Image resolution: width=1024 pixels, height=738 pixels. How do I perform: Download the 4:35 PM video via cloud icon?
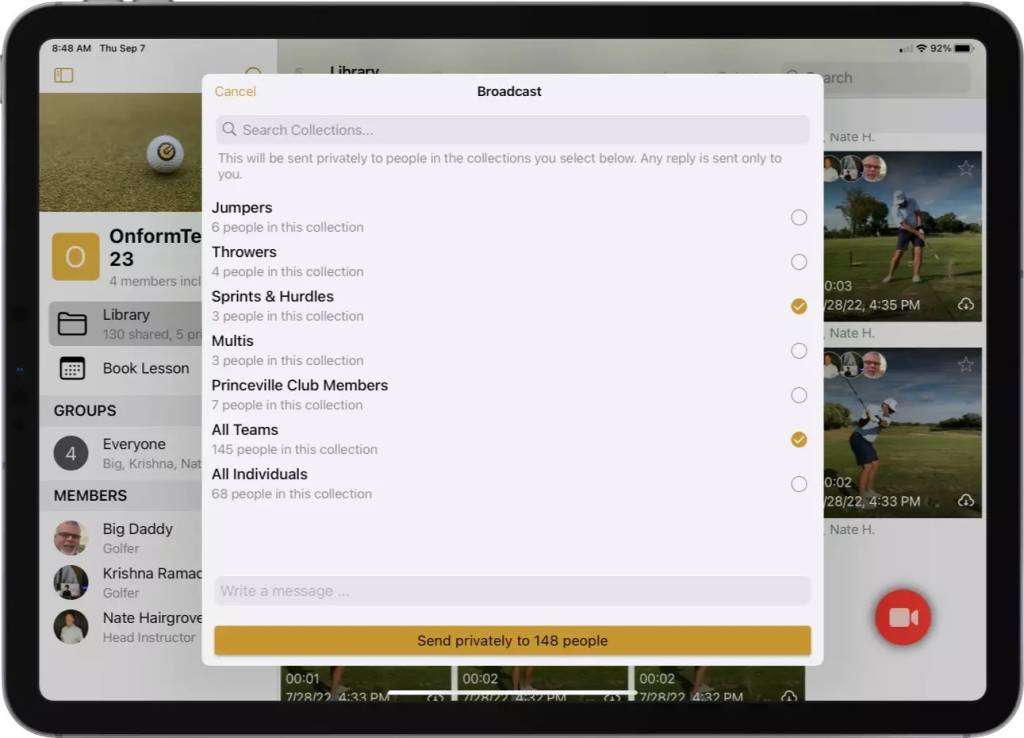pos(966,304)
